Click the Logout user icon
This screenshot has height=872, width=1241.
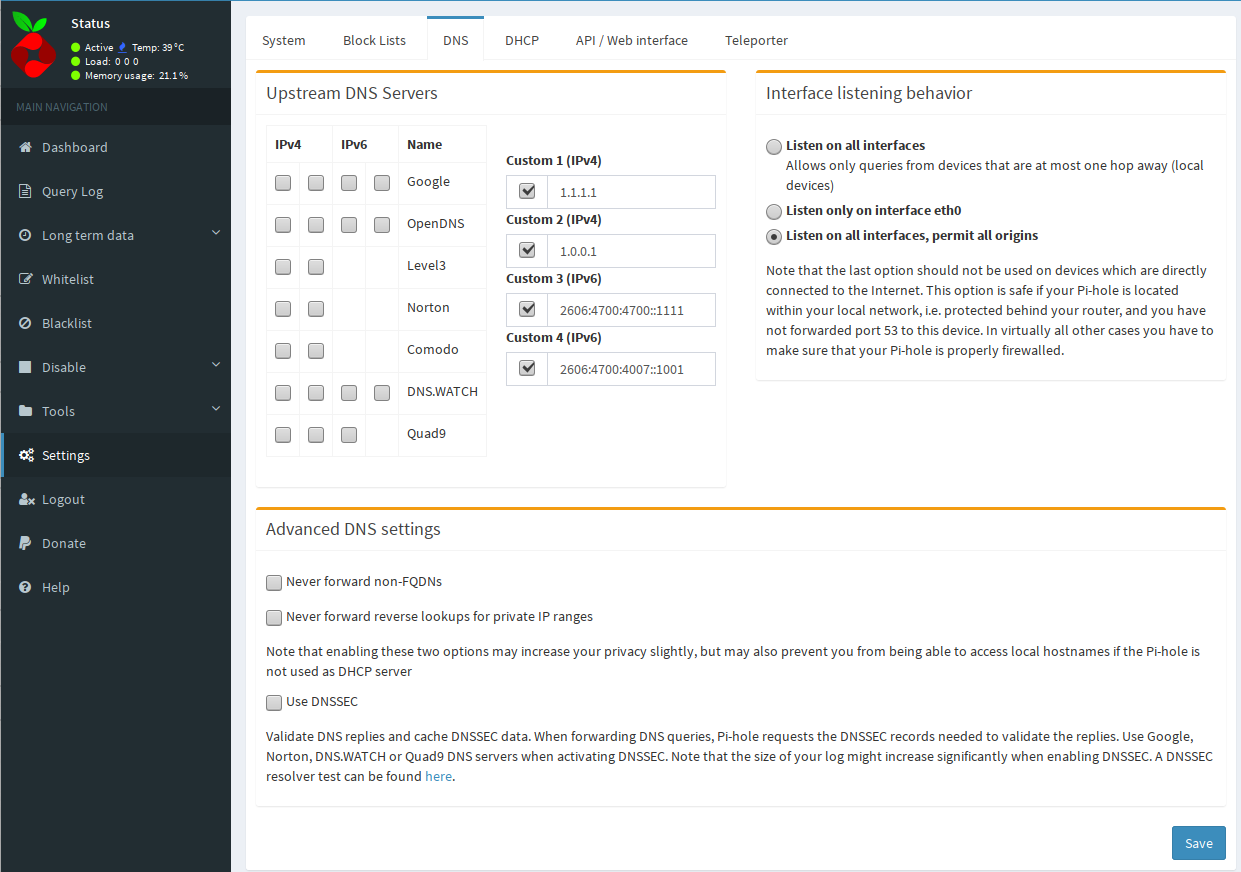pos(26,499)
